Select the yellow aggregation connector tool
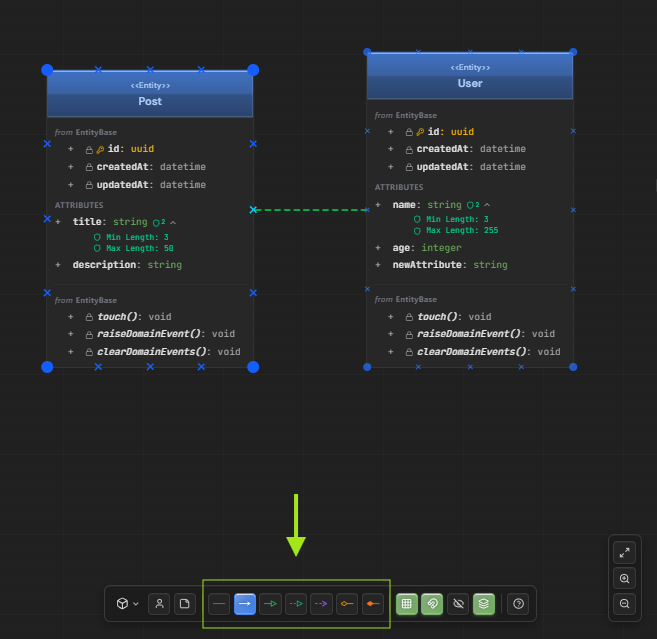 [x=347, y=604]
